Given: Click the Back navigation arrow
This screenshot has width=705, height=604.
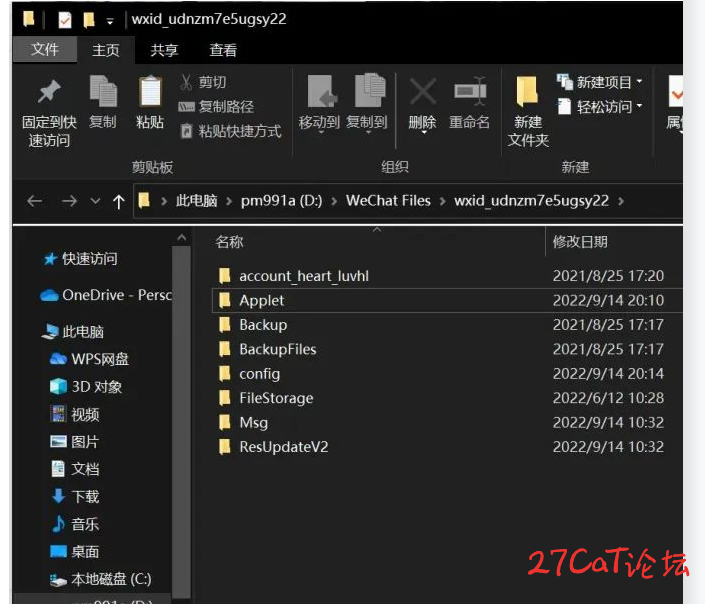Looking at the screenshot, I should (x=35, y=201).
